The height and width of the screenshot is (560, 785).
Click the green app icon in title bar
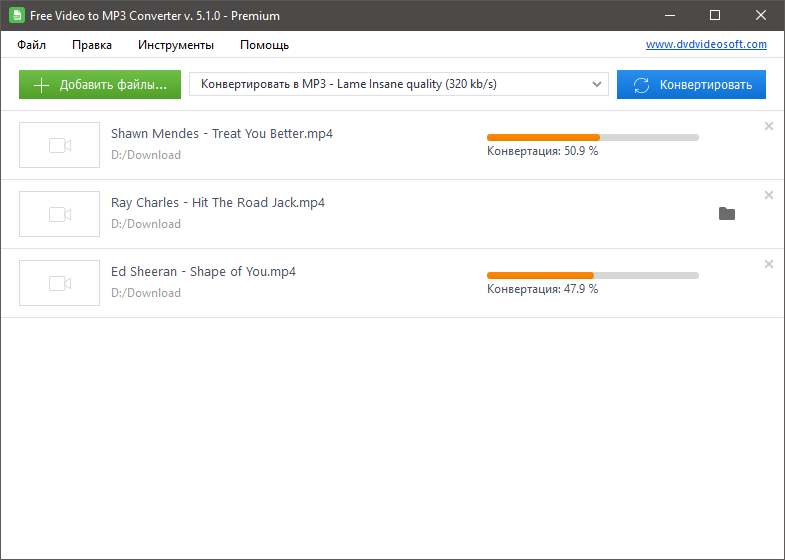tap(17, 15)
